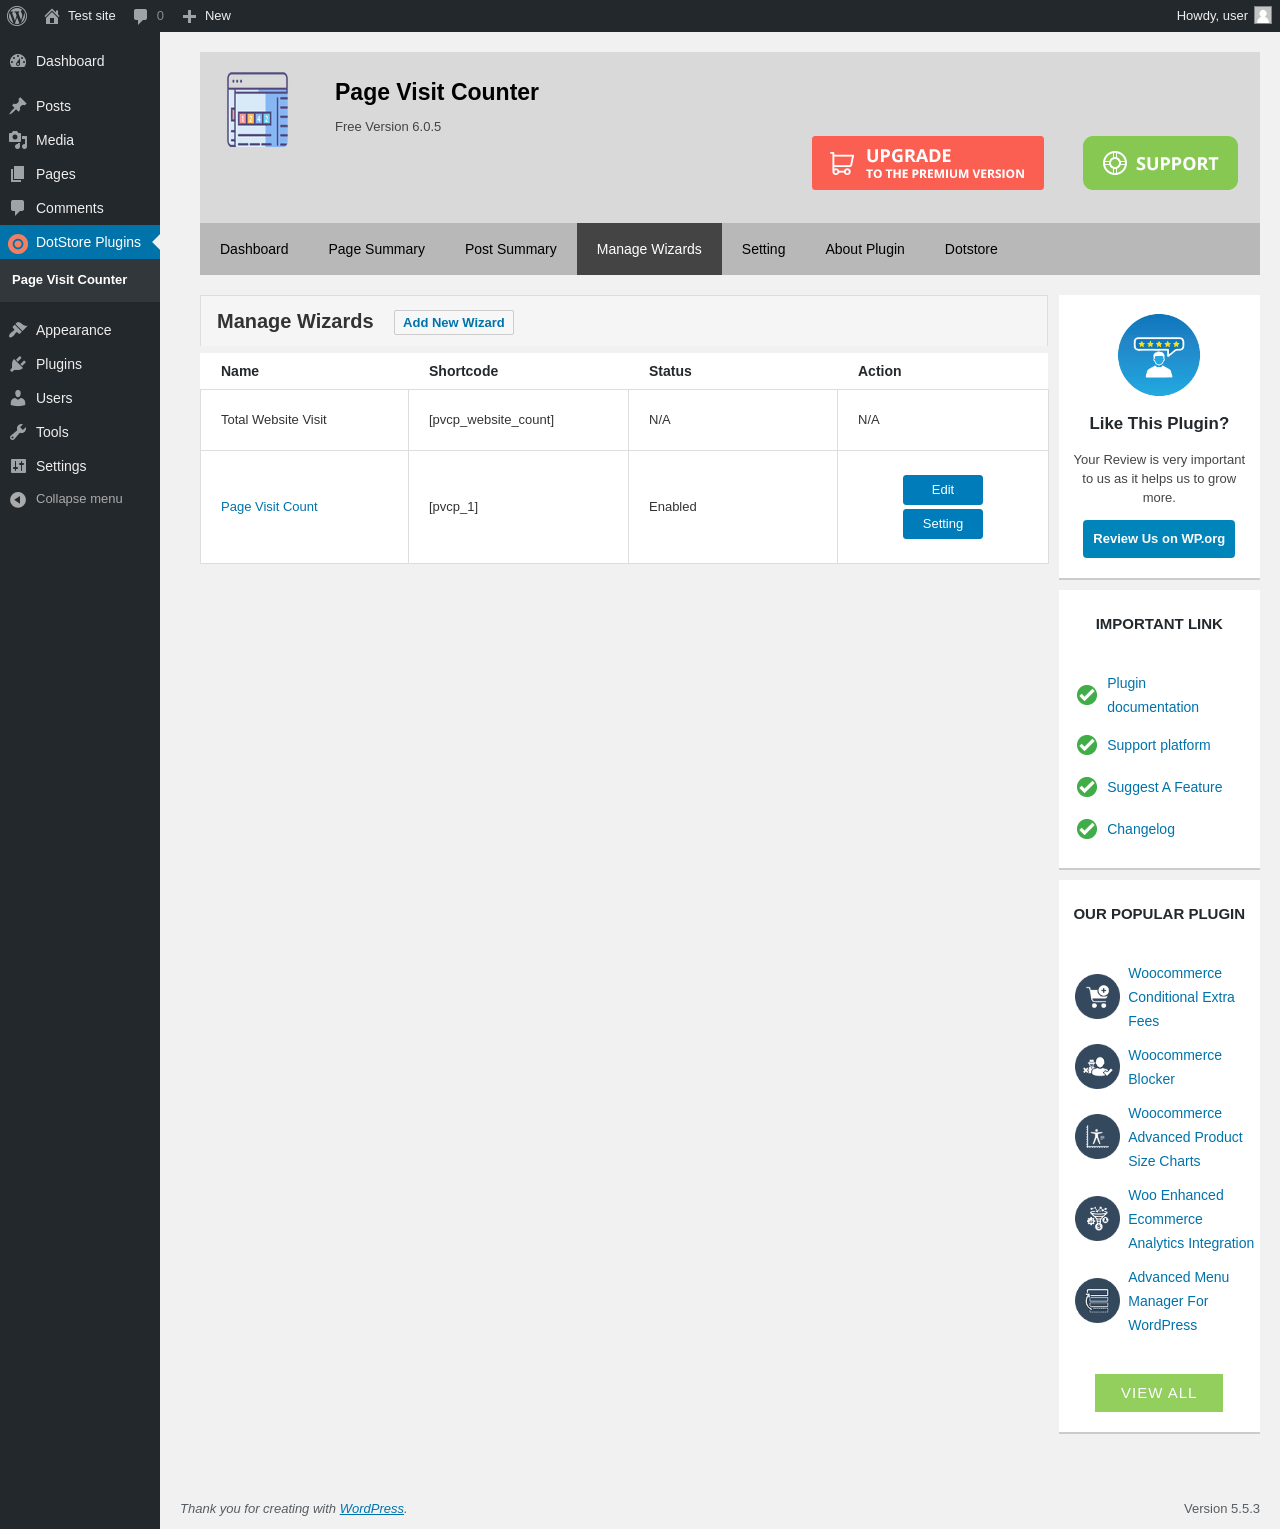This screenshot has width=1280, height=1529.
Task: Open Setting for Page Visit Count wizard
Action: pyautogui.click(x=943, y=524)
